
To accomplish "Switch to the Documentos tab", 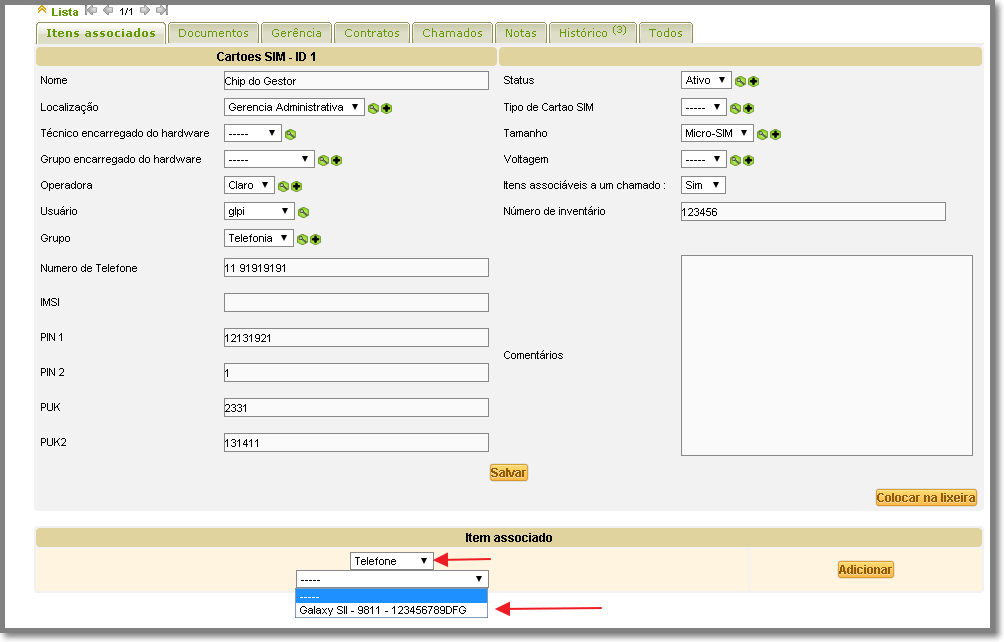I will [x=213, y=32].
